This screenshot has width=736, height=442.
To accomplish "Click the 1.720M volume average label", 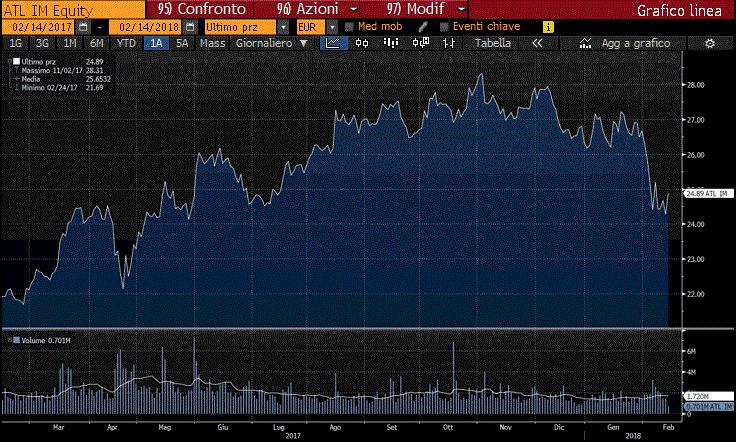I will [x=708, y=396].
